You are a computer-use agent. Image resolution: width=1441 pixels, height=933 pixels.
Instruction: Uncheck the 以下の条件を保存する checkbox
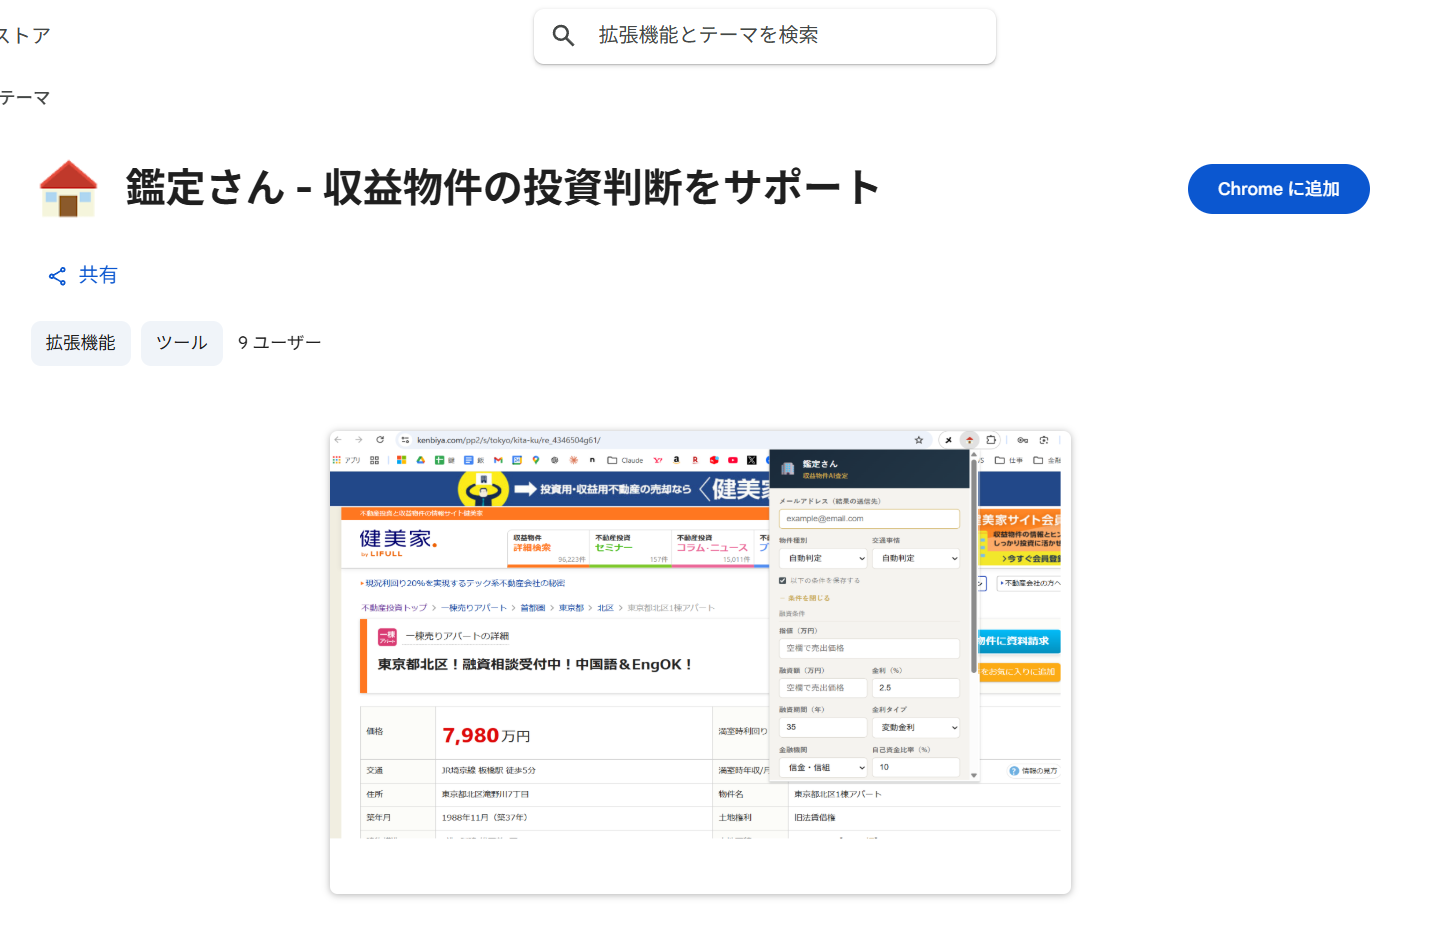pos(782,580)
